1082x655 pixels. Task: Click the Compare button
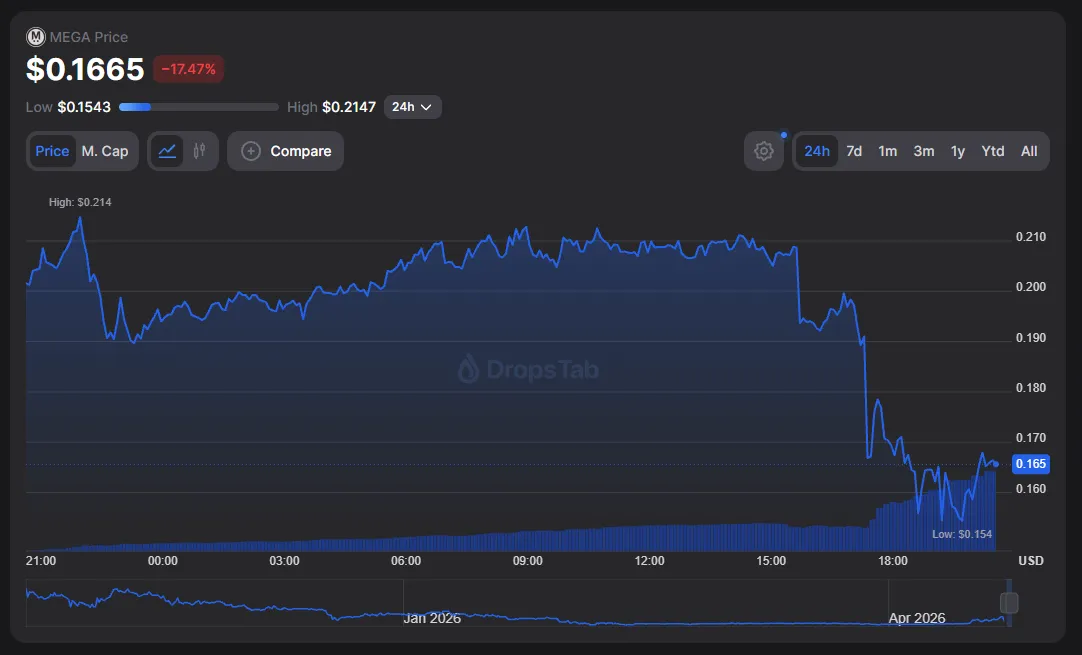click(x=286, y=151)
